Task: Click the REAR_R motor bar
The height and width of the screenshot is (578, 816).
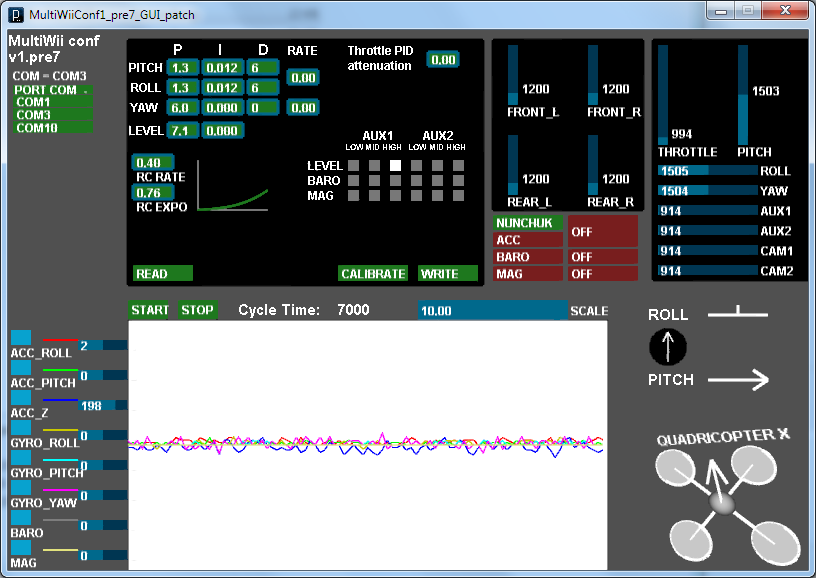Action: click(x=593, y=164)
